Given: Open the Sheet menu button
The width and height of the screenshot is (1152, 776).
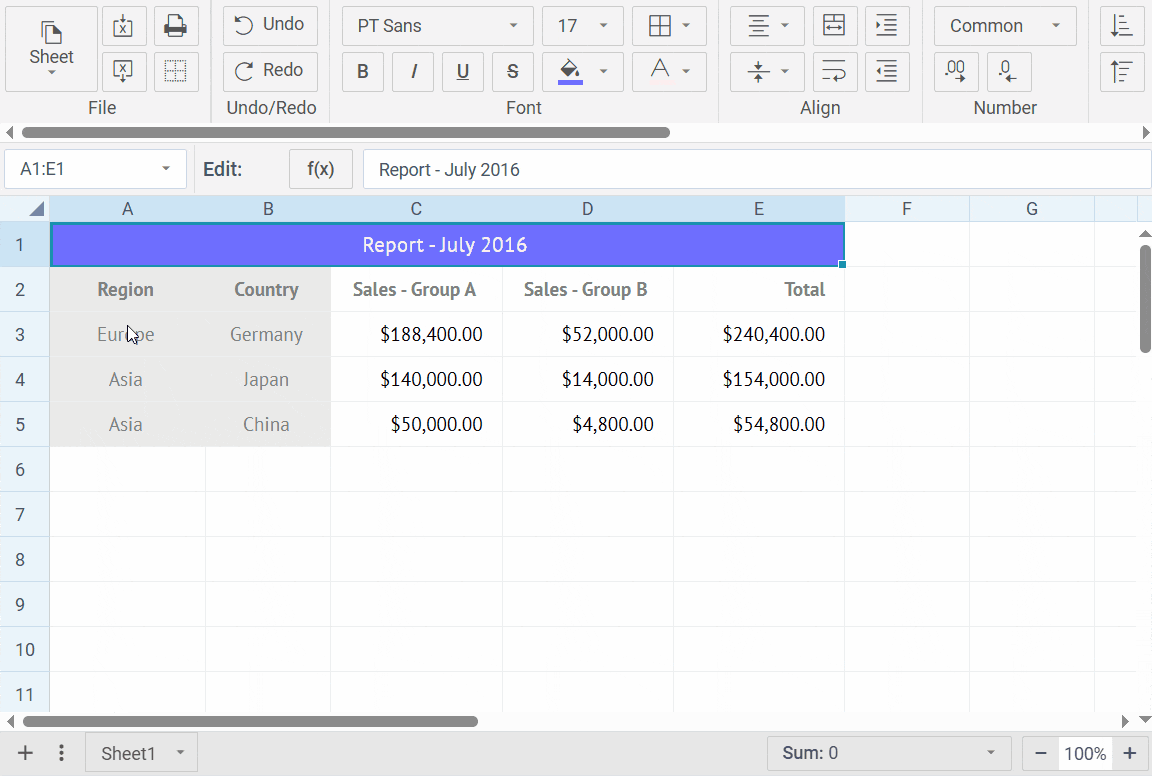Looking at the screenshot, I should point(51,48).
